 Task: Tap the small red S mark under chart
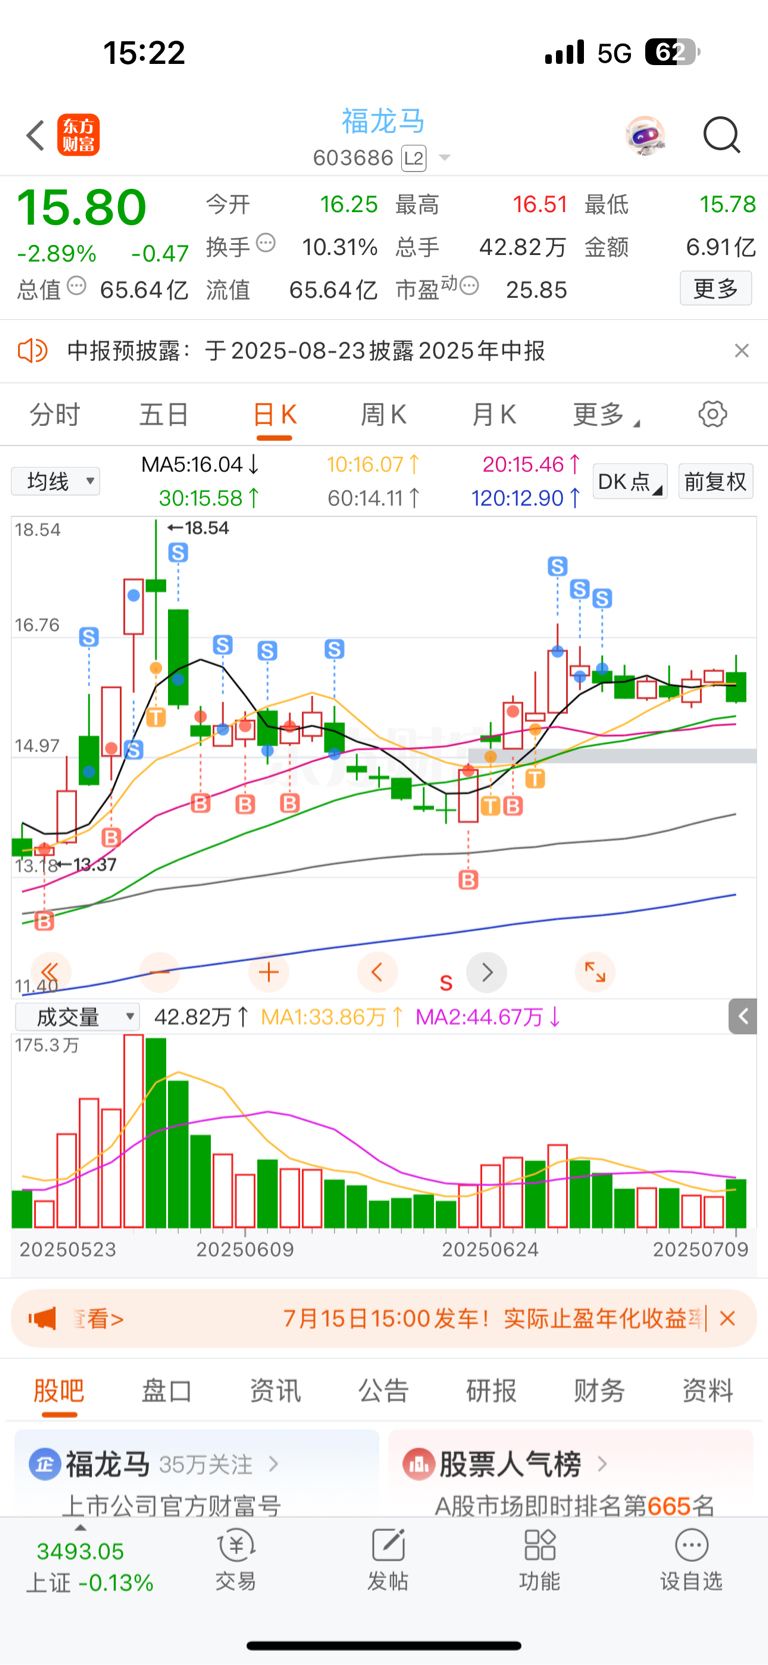(446, 983)
